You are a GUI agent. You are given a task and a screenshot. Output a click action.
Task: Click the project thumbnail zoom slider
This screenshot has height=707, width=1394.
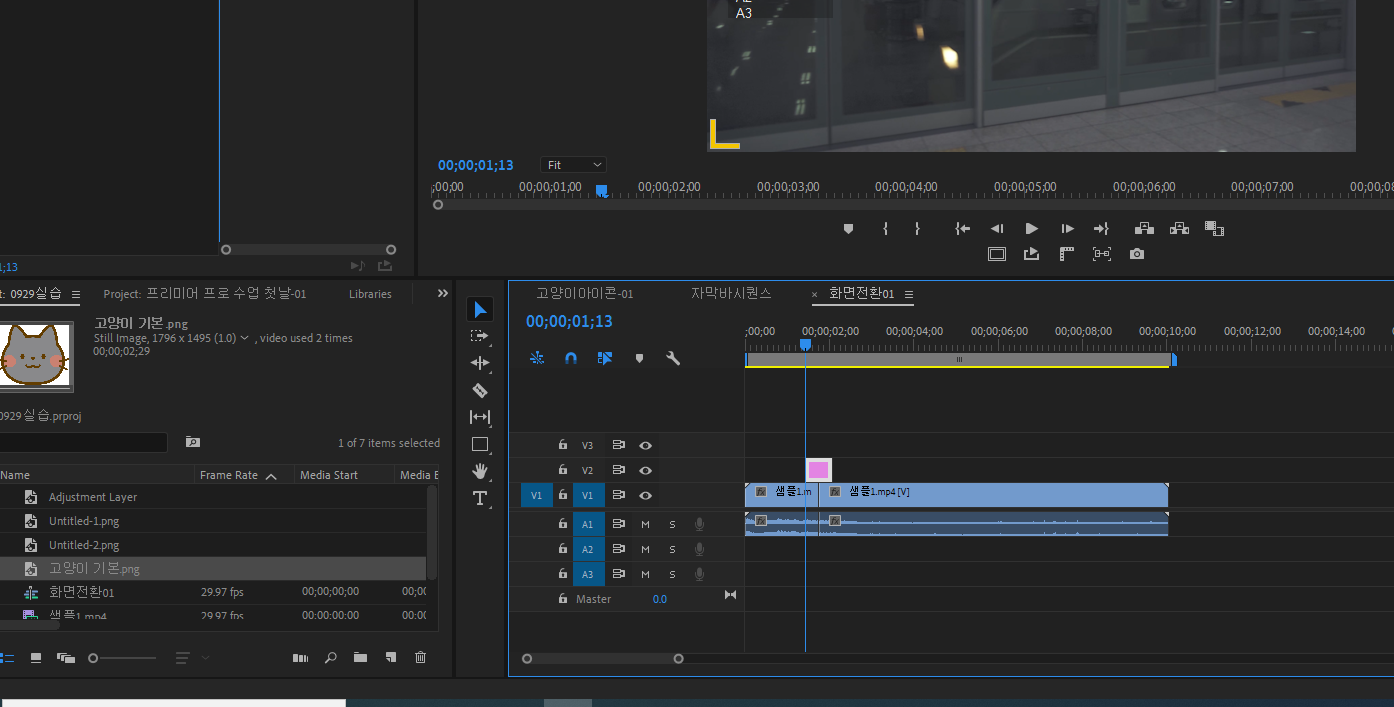(x=123, y=658)
